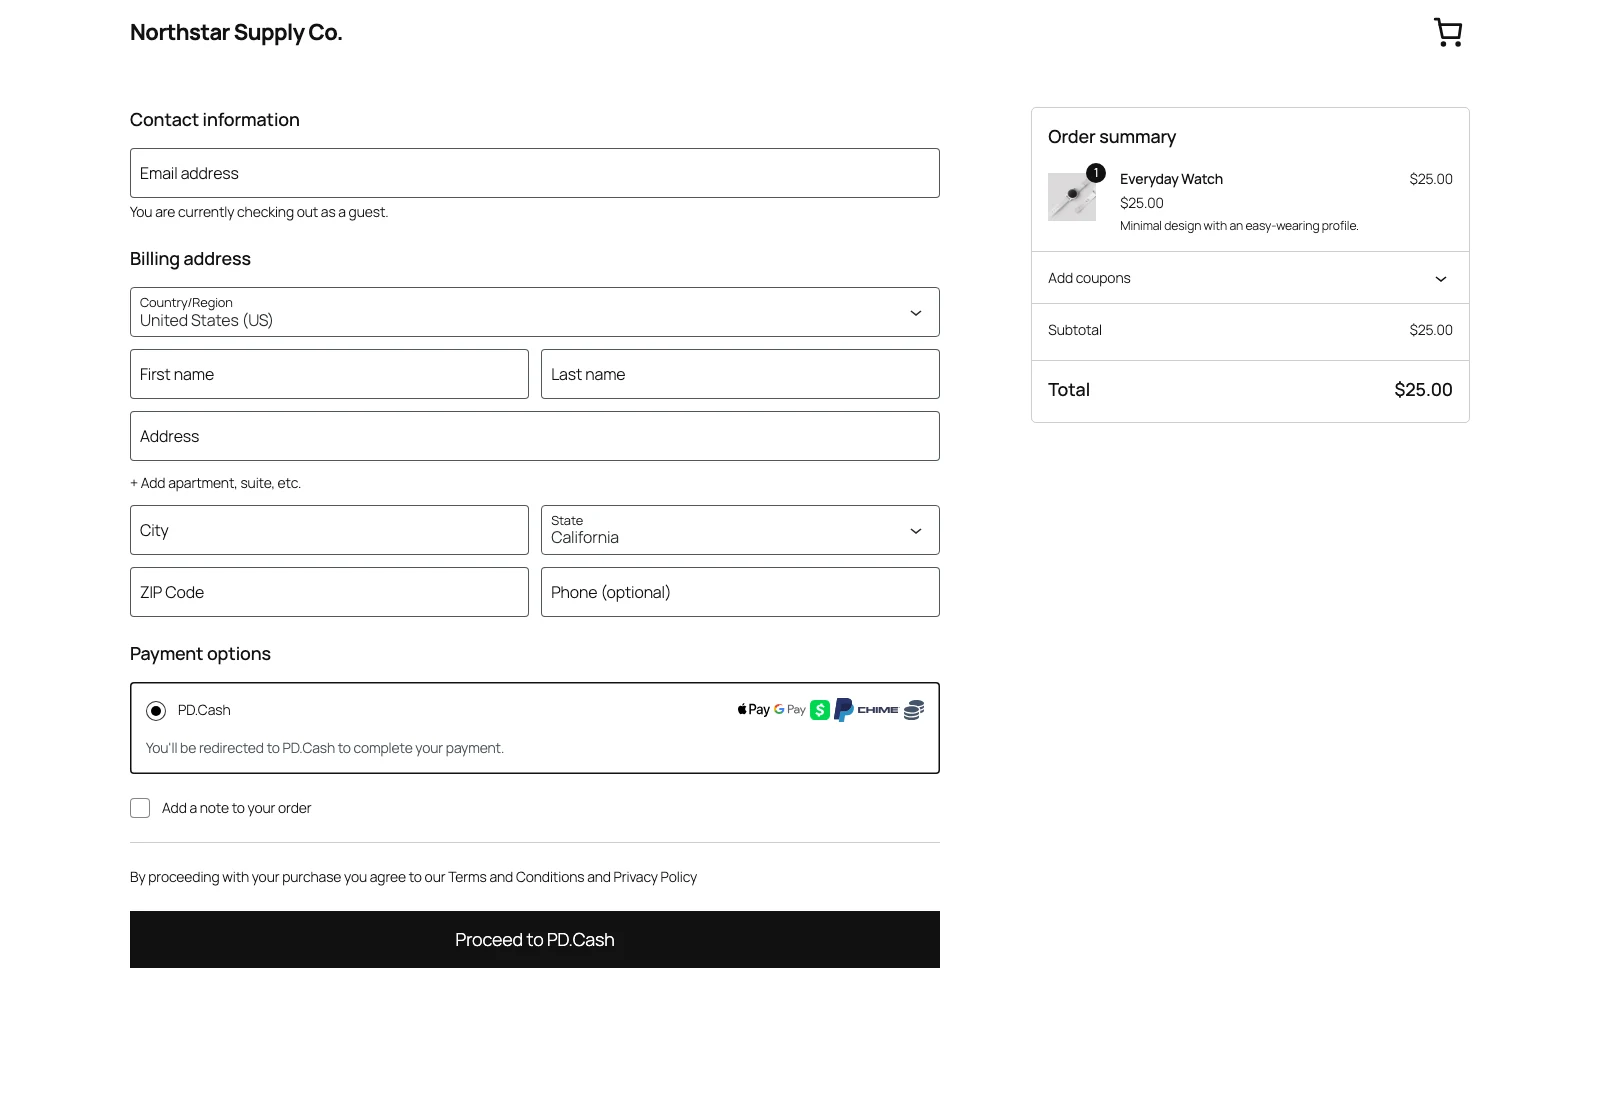This screenshot has height=1100, width=1600.
Task: Click the watch description 'Minimal design' text
Action: [x=1239, y=226]
